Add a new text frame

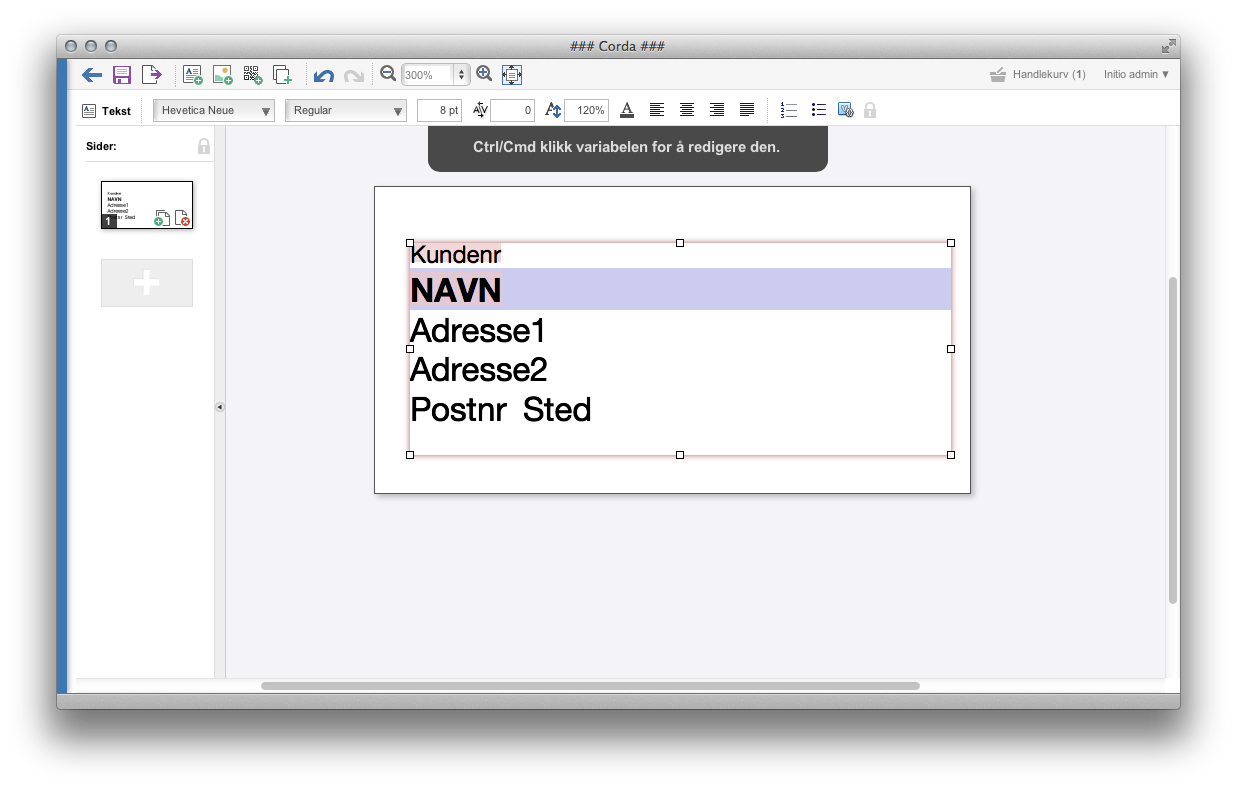[x=192, y=75]
